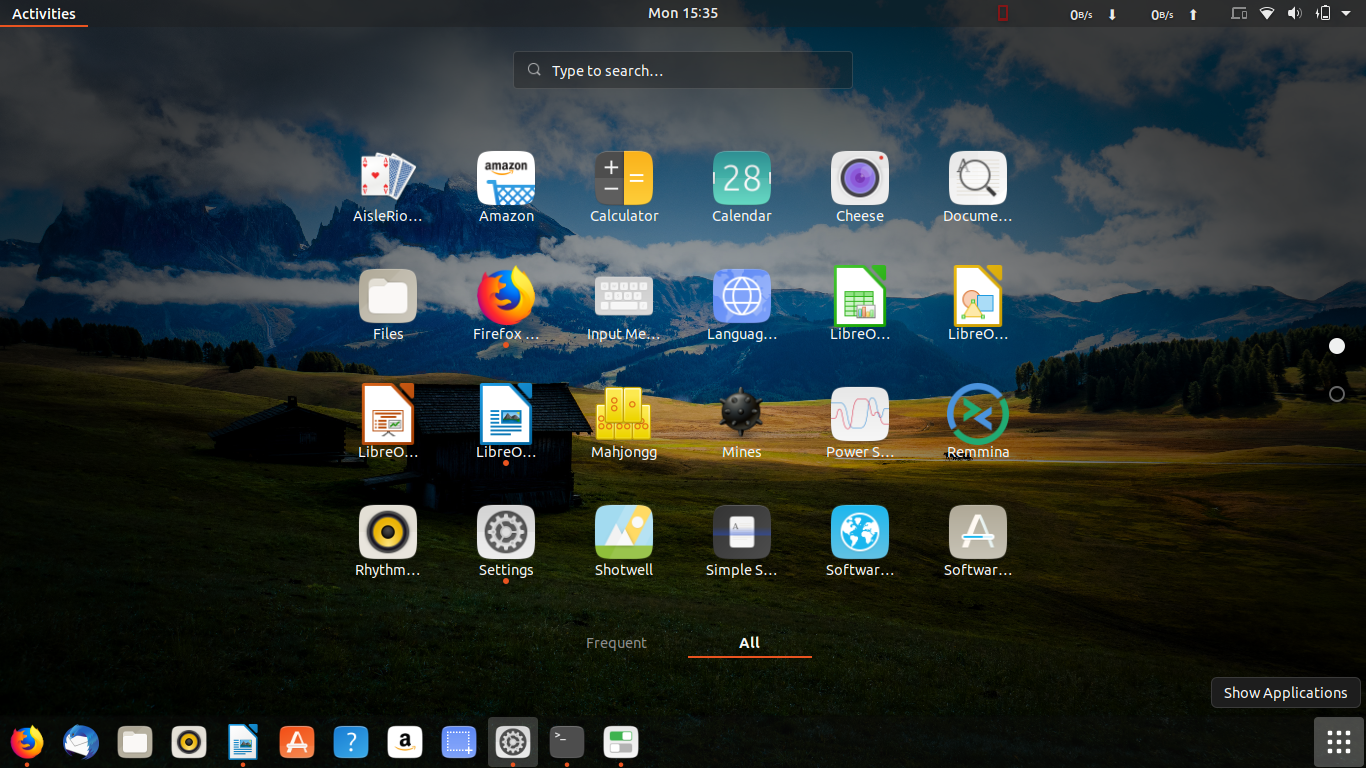Open the clock showing Mon 15:35
This screenshot has width=1366, height=768.
click(x=683, y=13)
